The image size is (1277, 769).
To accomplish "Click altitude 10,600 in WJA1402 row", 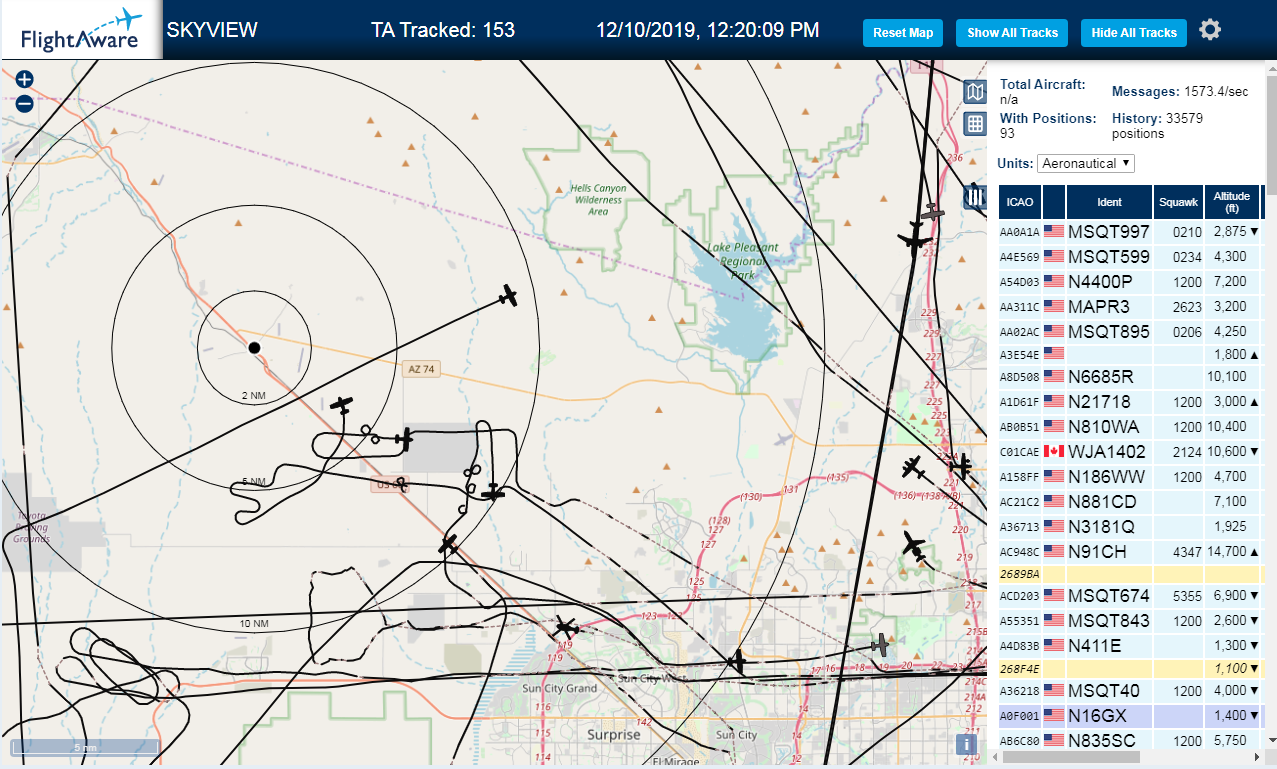I will click(x=1227, y=452).
